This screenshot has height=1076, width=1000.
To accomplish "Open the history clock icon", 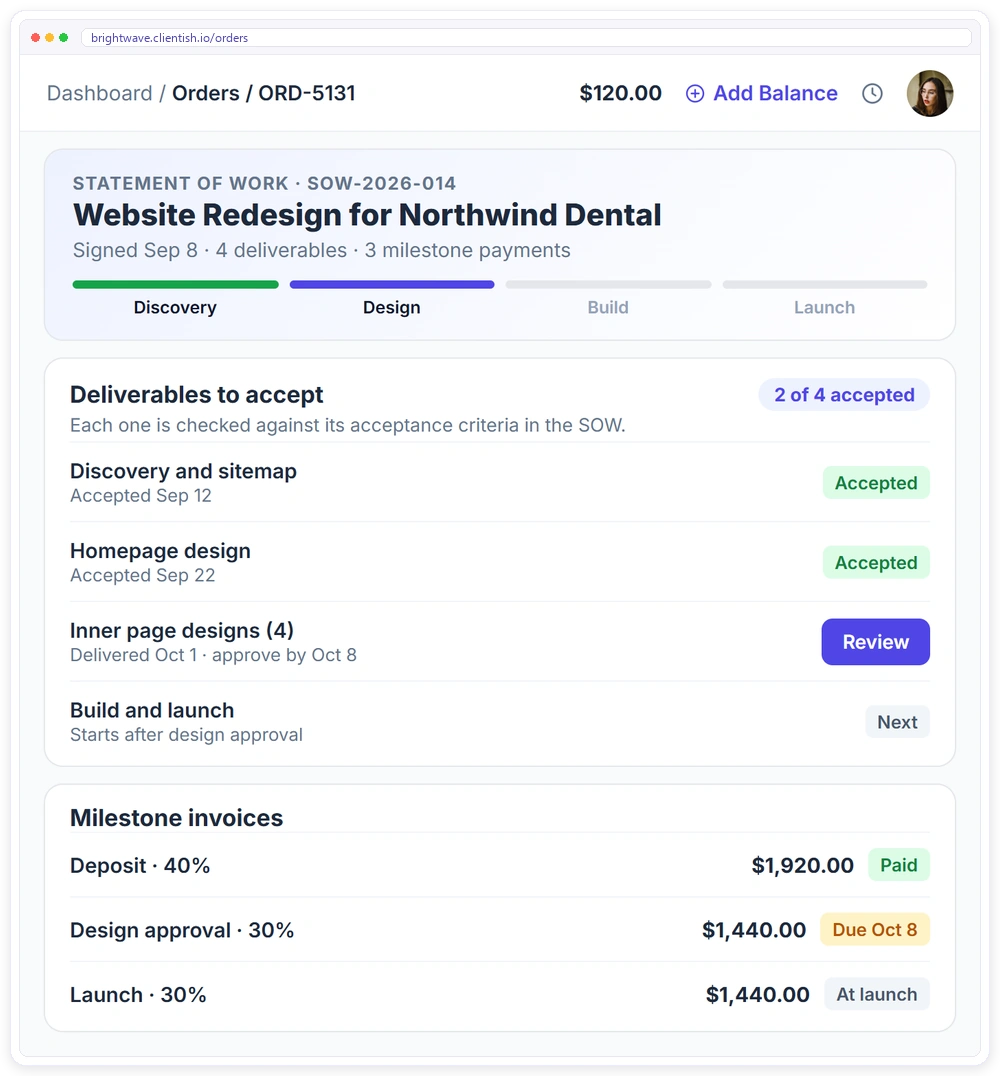I will (872, 93).
